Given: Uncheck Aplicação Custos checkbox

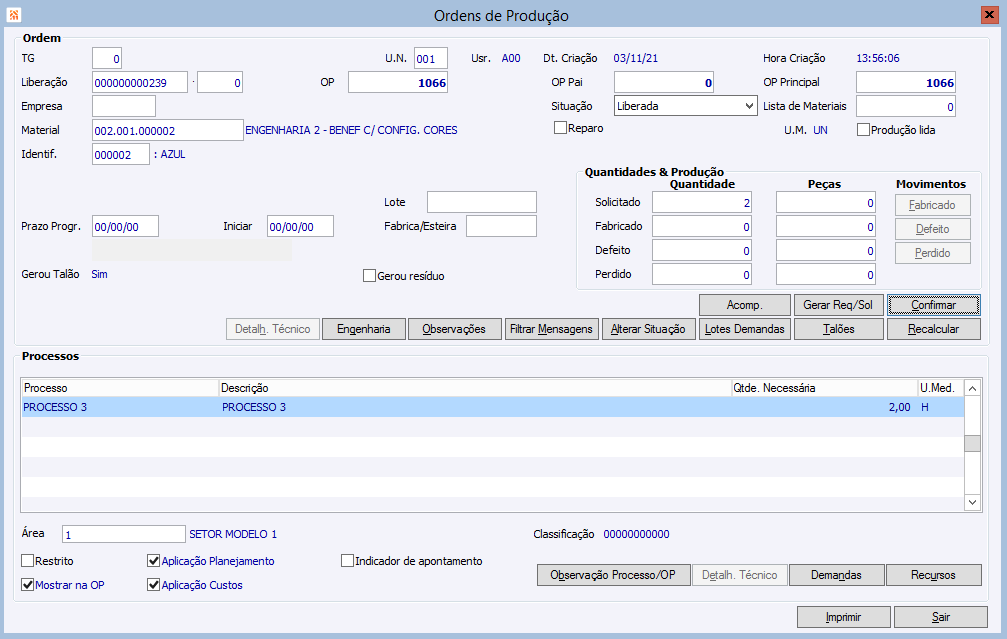Looking at the screenshot, I should [153, 584].
